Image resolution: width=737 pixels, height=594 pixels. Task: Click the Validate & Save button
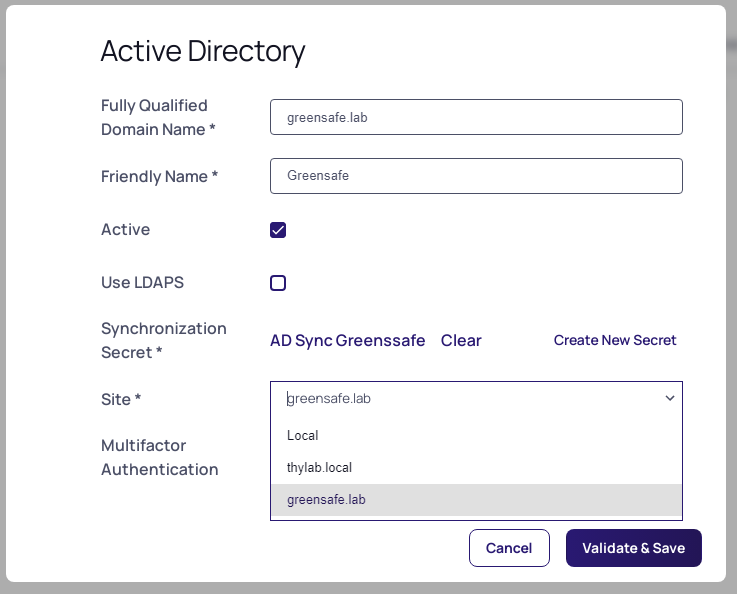633,548
